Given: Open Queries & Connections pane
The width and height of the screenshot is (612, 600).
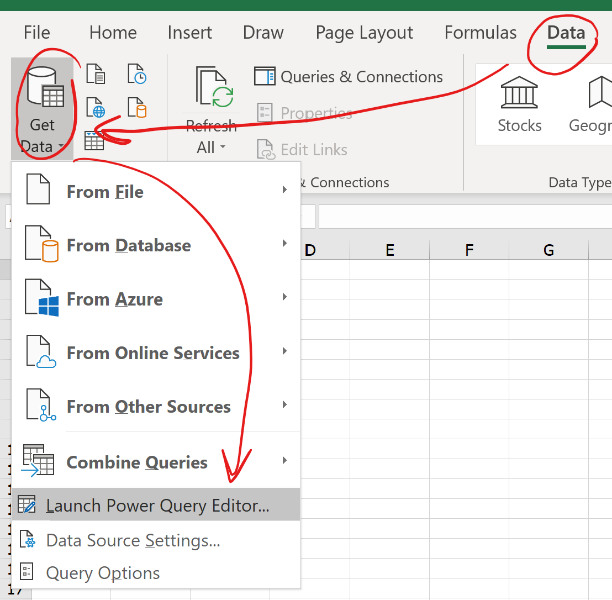Looking at the screenshot, I should [348, 77].
